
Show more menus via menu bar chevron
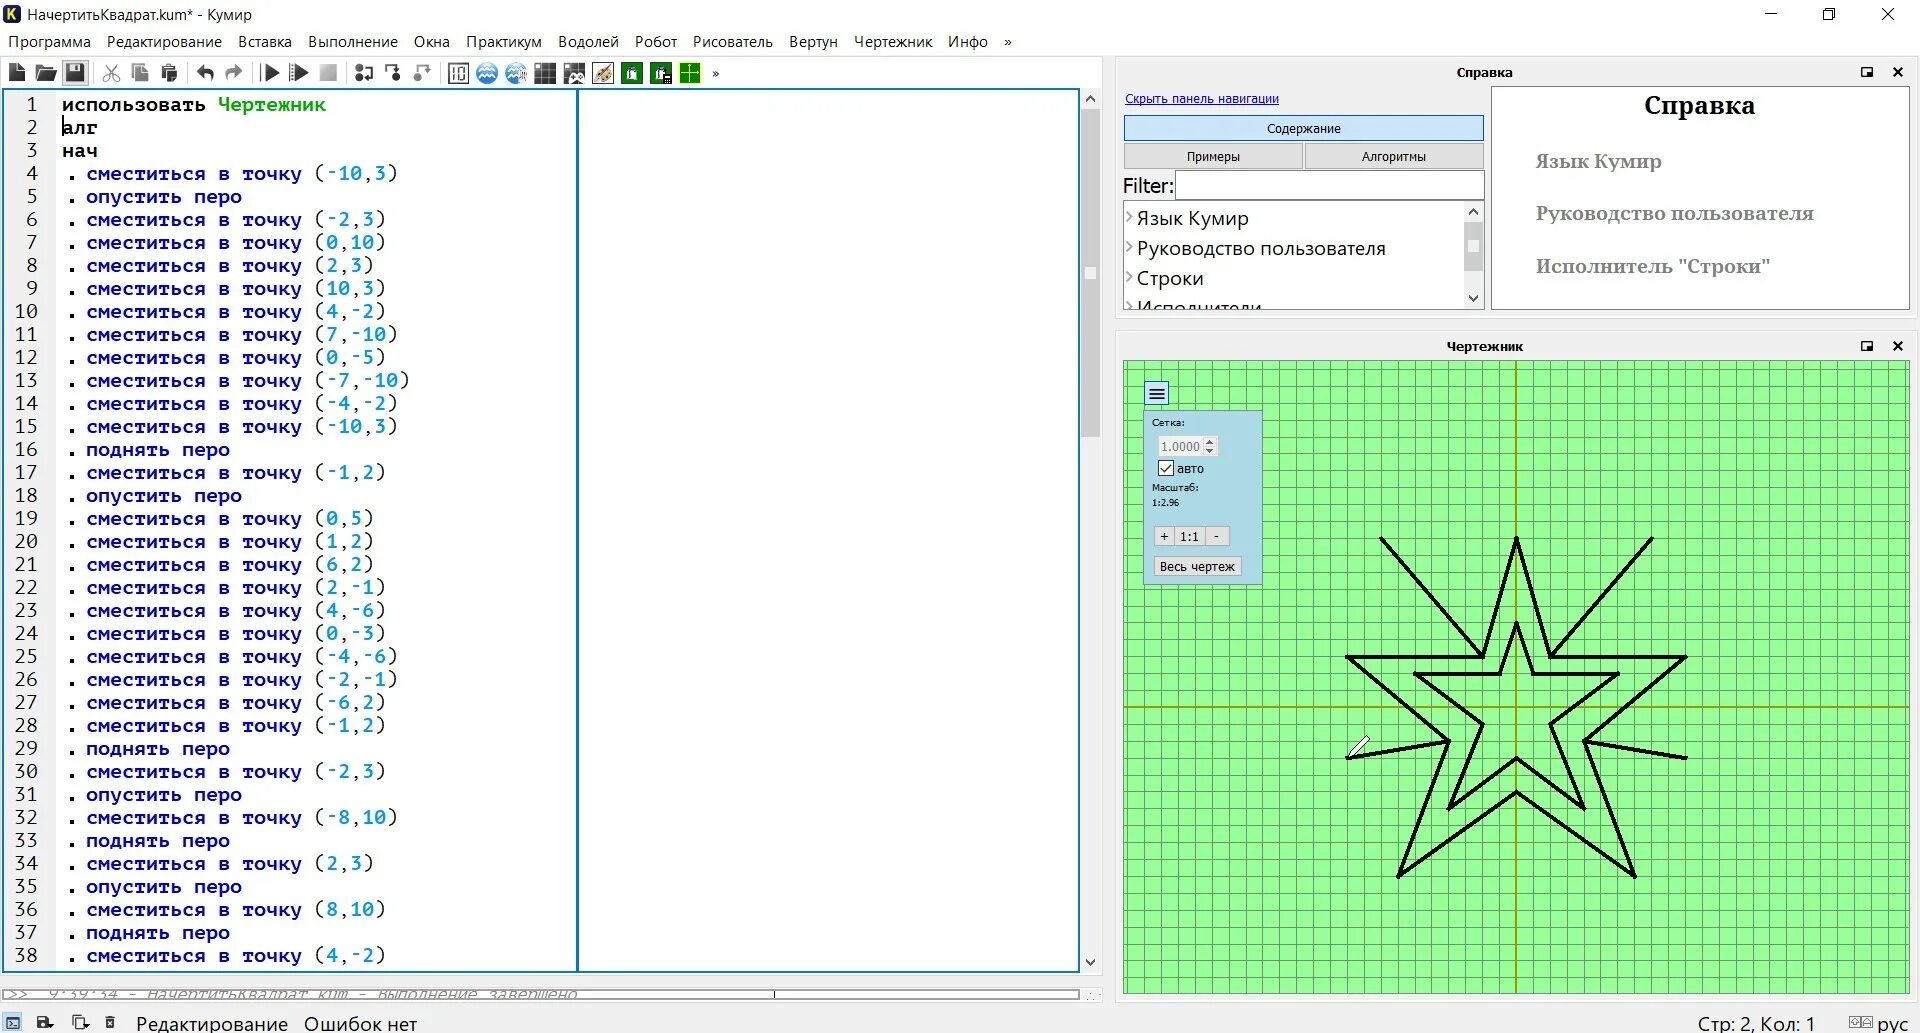(x=1008, y=42)
